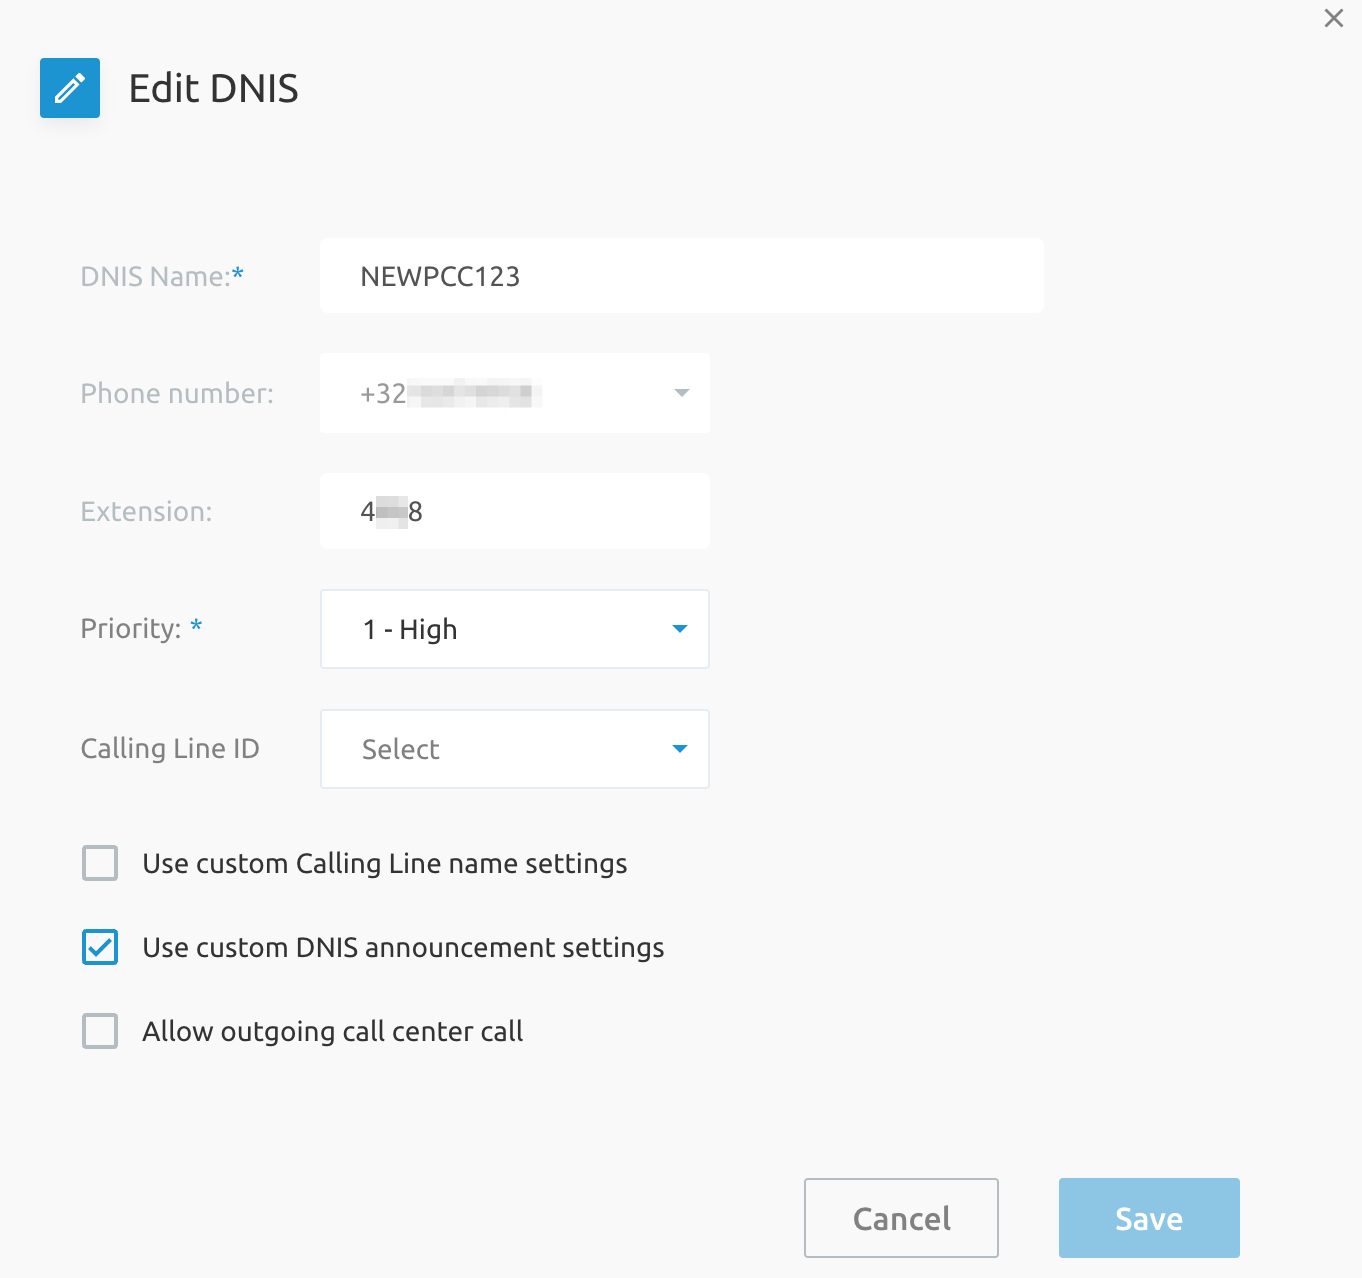Close the Edit DNIS dialog

pos(1333,18)
